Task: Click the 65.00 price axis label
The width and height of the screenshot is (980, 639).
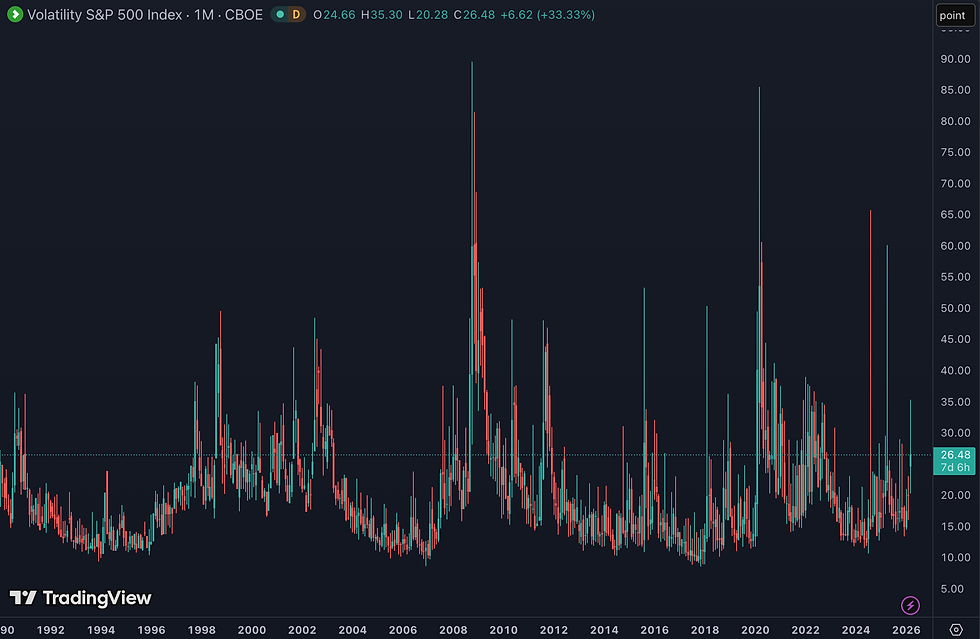Action: [x=955, y=214]
